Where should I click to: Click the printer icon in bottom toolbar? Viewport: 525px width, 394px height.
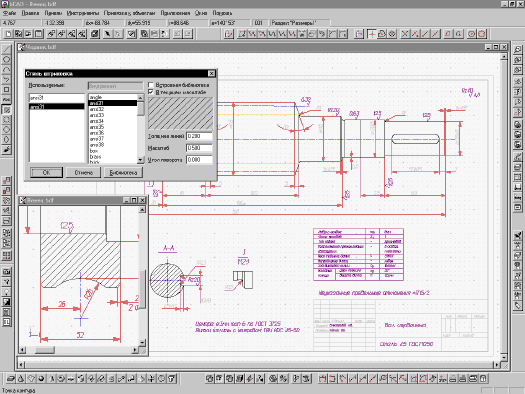[x=462, y=379]
